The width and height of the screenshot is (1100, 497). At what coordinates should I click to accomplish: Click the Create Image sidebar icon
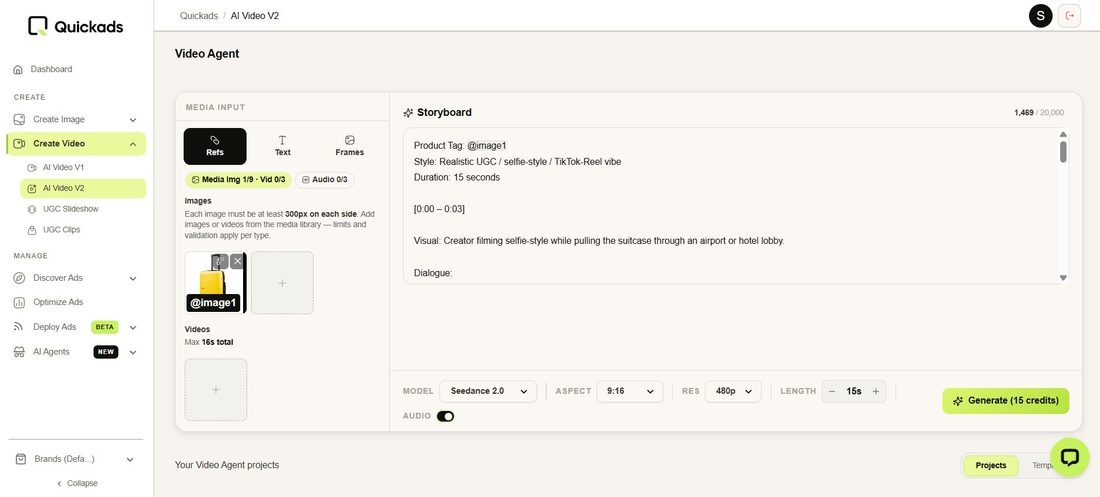20,119
